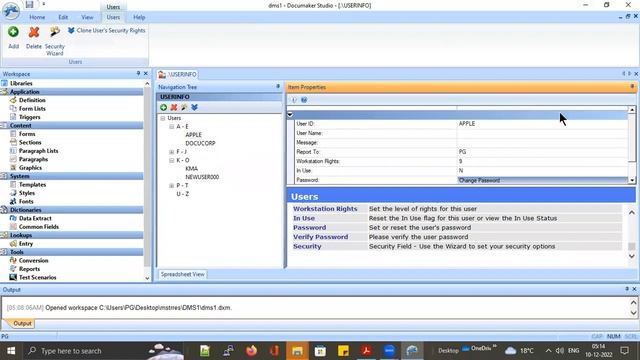Open the Spreadsheet View tab

point(182,274)
